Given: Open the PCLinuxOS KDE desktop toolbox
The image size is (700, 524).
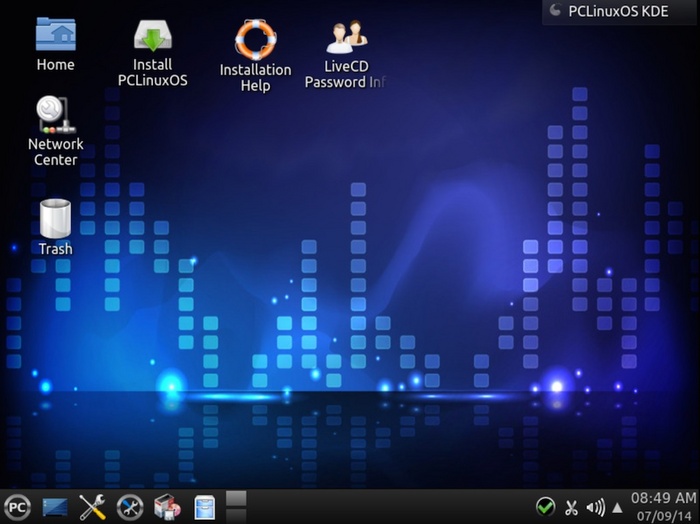Looking at the screenshot, I should click(x=621, y=12).
